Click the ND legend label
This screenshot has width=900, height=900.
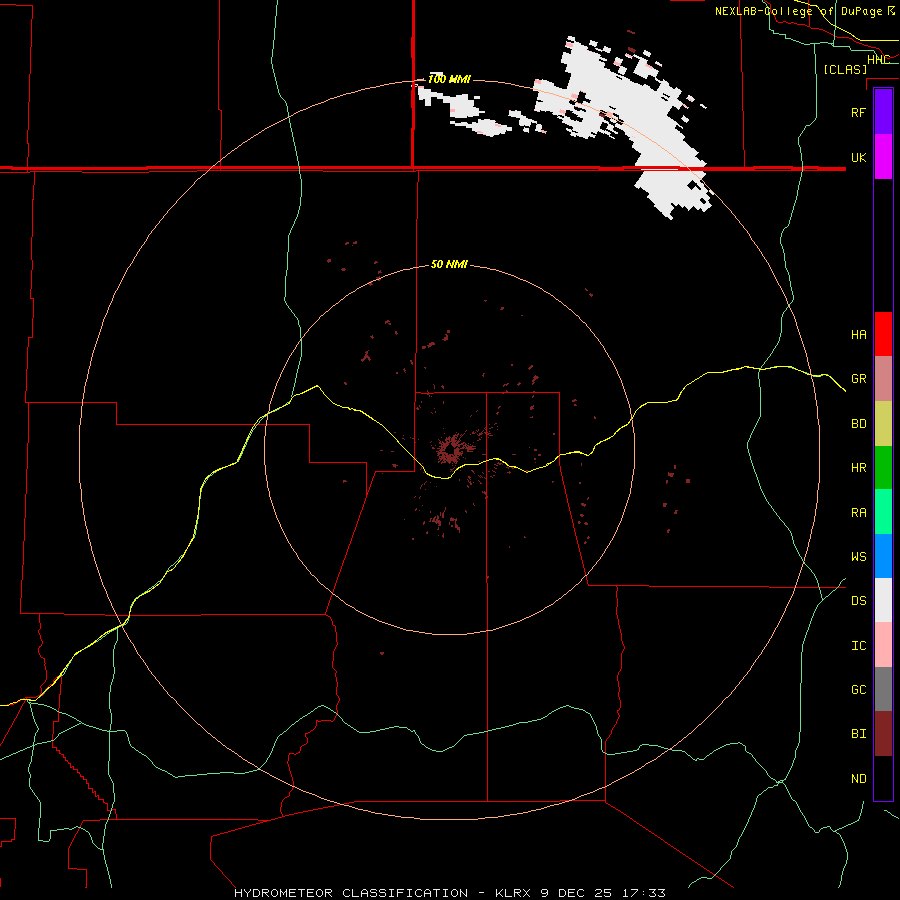pos(858,778)
